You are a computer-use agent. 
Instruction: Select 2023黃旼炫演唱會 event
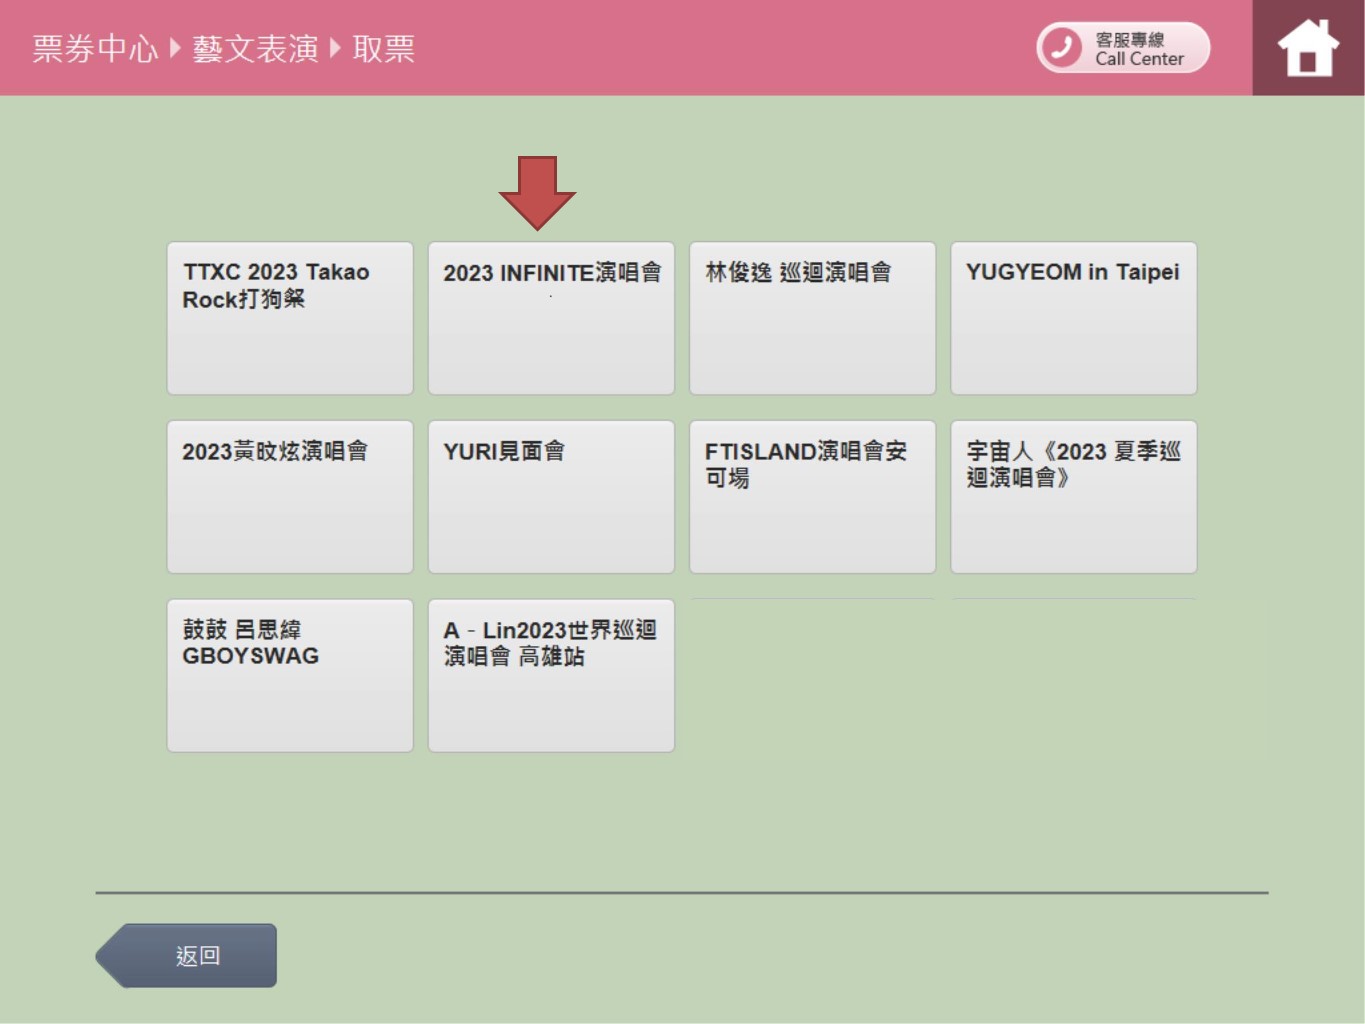point(290,497)
